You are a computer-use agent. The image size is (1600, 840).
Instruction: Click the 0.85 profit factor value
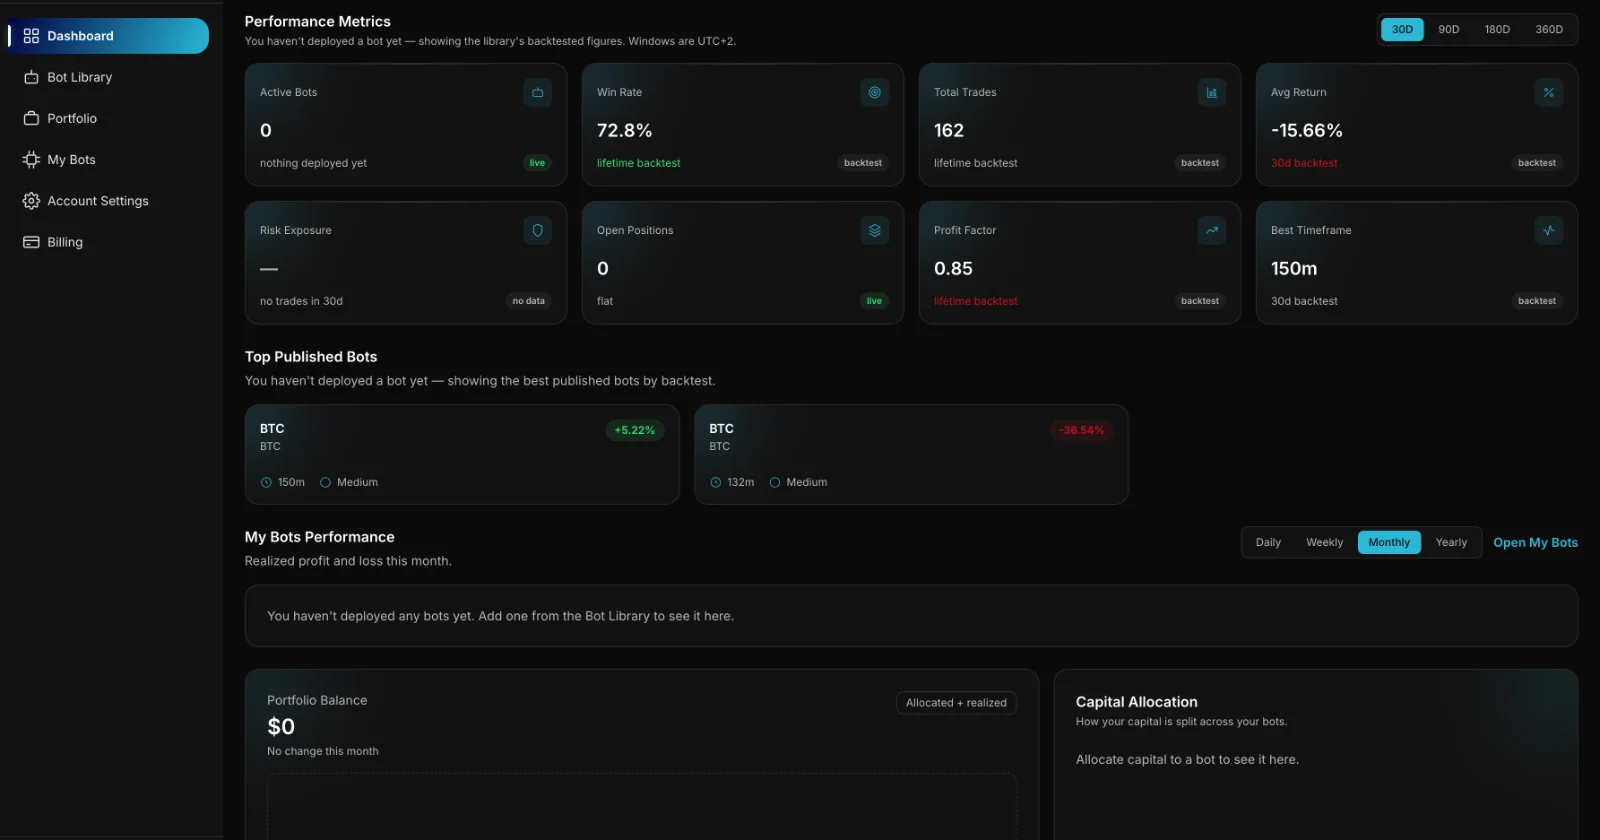[x=953, y=268]
